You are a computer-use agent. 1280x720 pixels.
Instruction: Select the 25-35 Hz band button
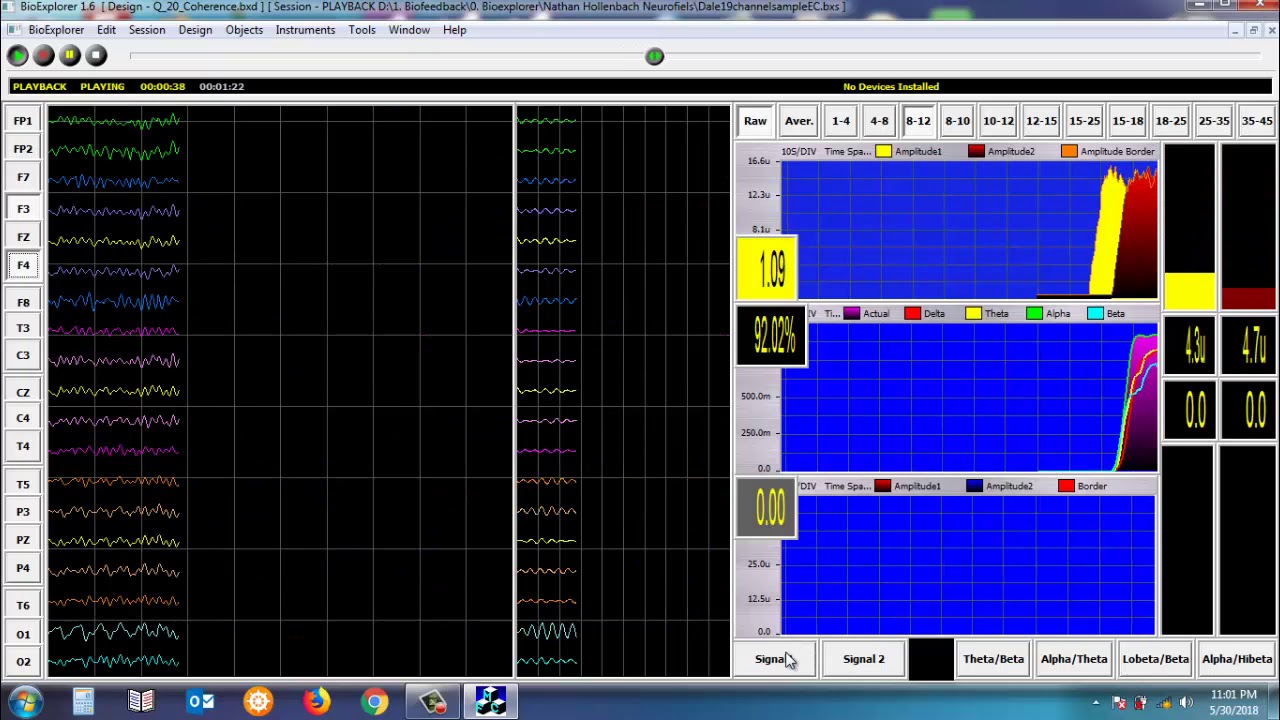pyautogui.click(x=1214, y=121)
